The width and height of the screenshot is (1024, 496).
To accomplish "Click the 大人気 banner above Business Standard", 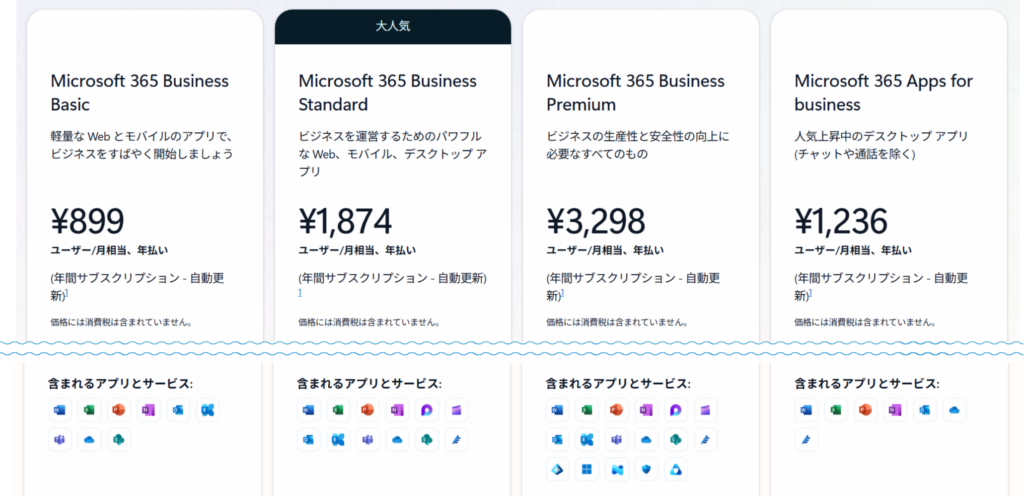I will [392, 27].
